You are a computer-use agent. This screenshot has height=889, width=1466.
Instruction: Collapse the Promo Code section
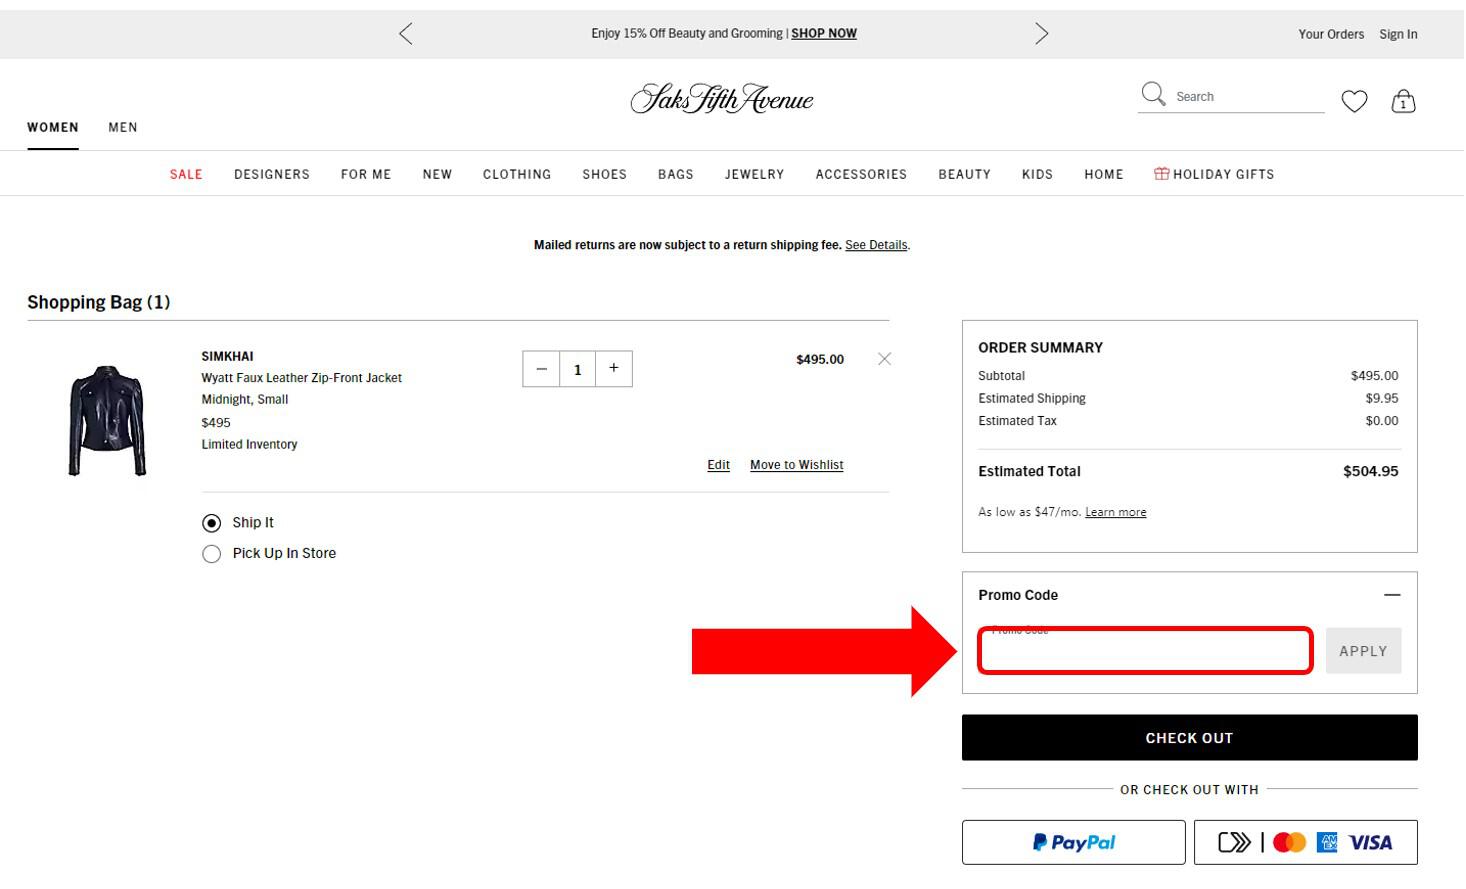(x=1392, y=595)
